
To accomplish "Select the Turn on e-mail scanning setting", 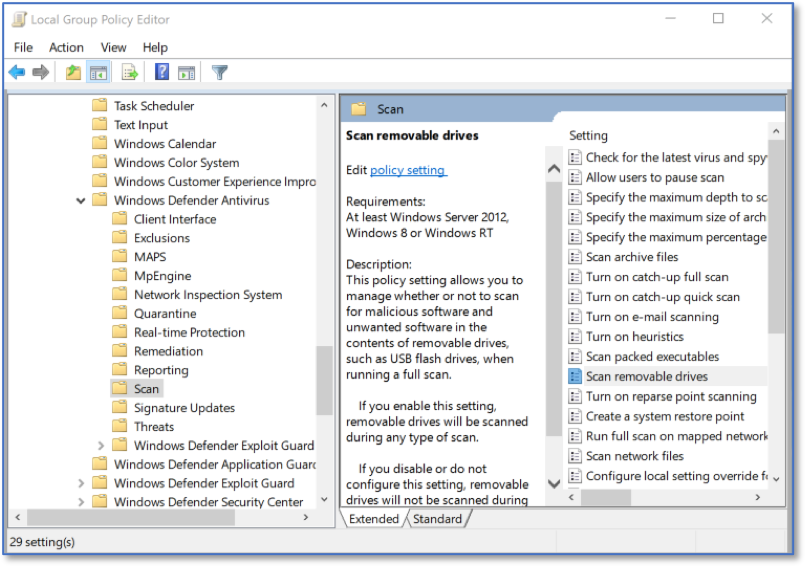I will [652, 317].
